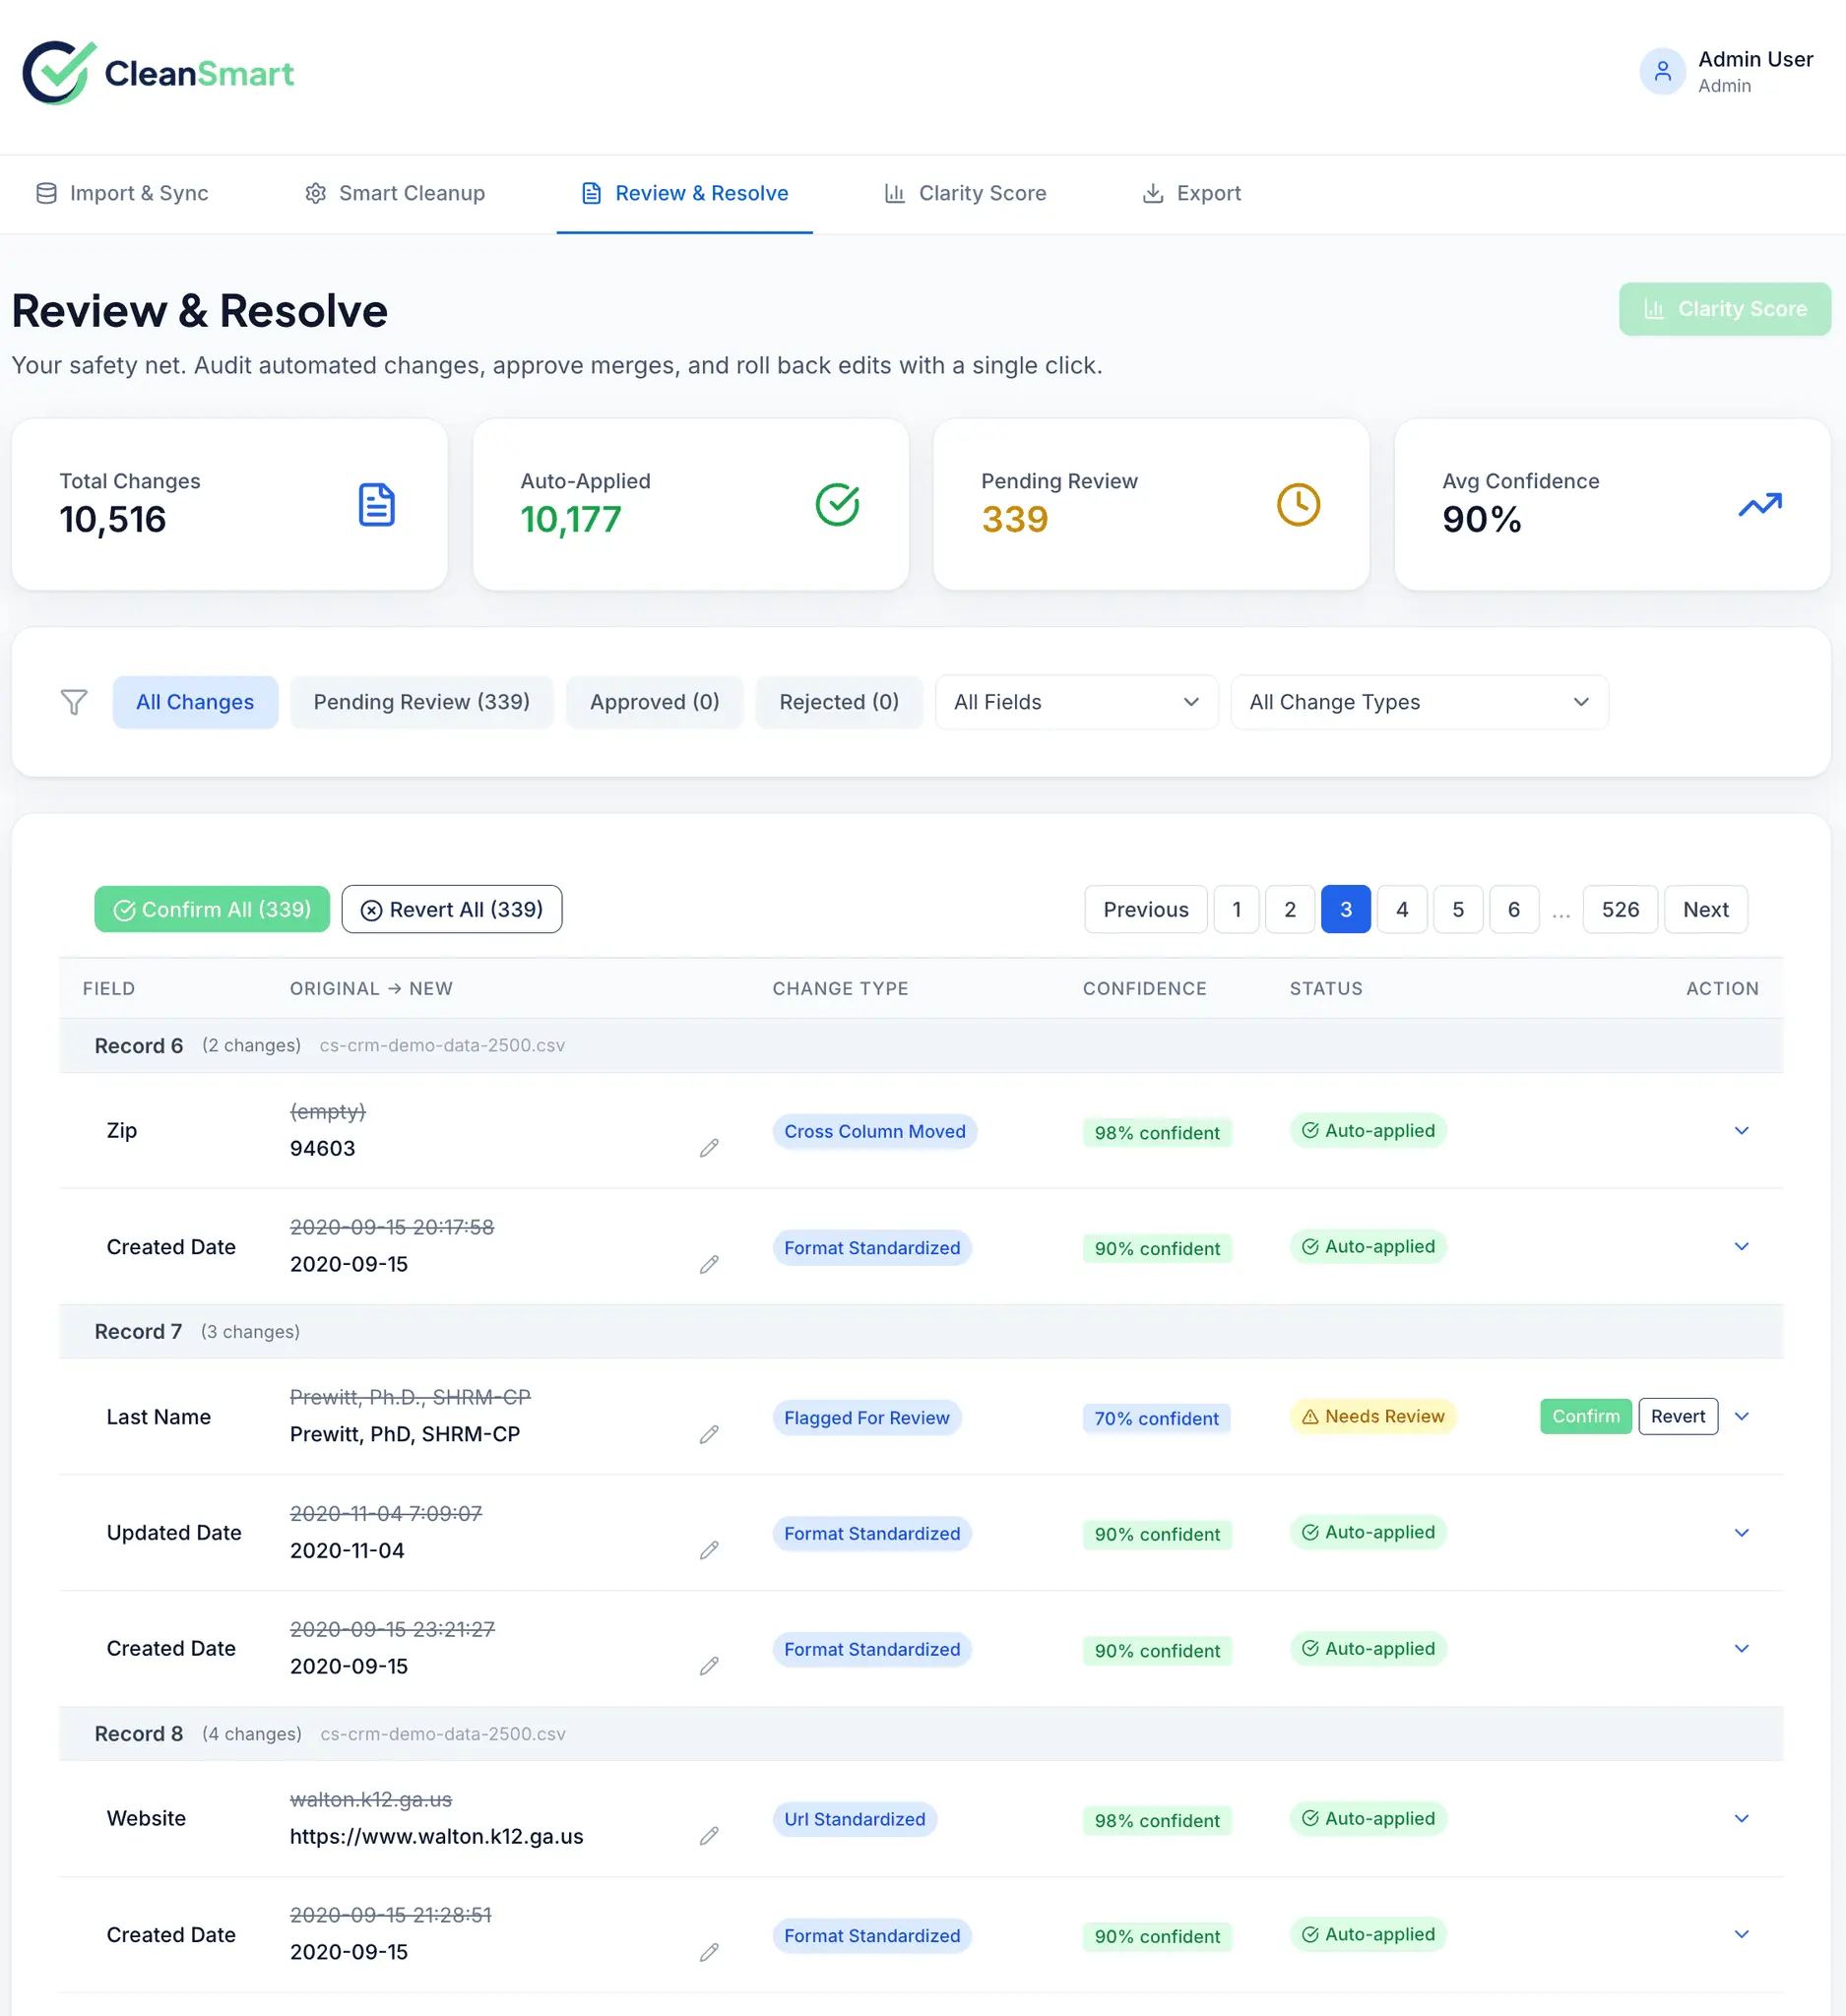
Task: Click the Pending Review clock icon
Action: point(1298,504)
